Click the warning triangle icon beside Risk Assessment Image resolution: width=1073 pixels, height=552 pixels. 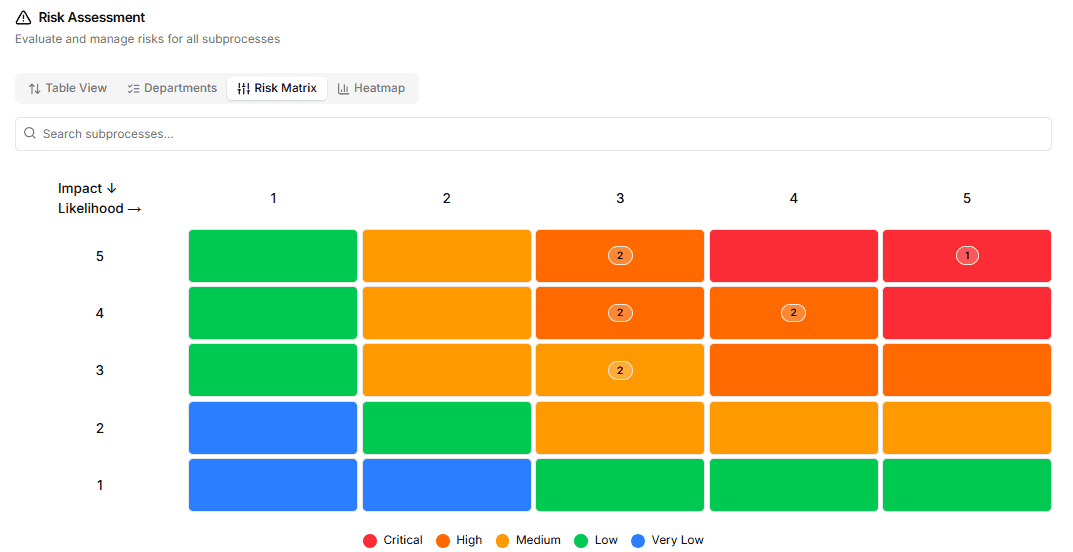pyautogui.click(x=23, y=18)
